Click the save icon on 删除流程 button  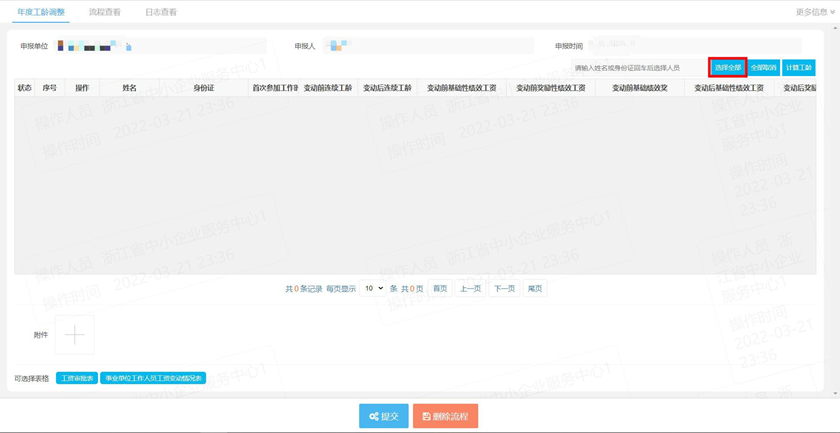[x=426, y=416]
